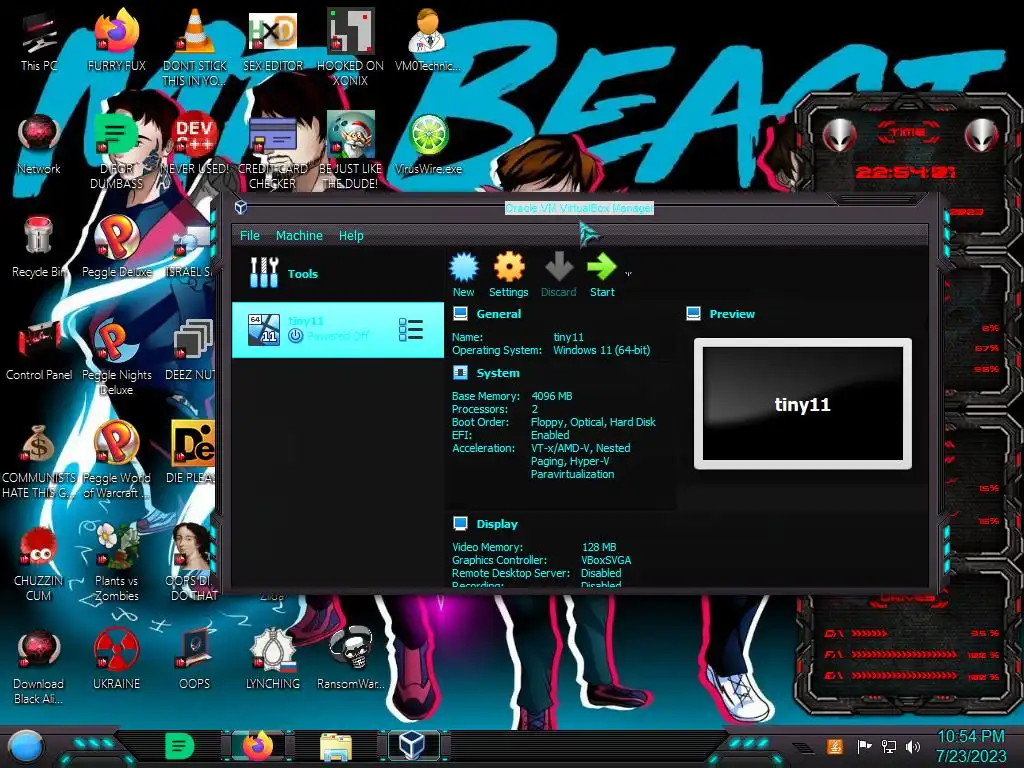Image resolution: width=1024 pixels, height=768 pixels.
Task: Select the Recycle Bin on the desktop
Action: click(39, 247)
